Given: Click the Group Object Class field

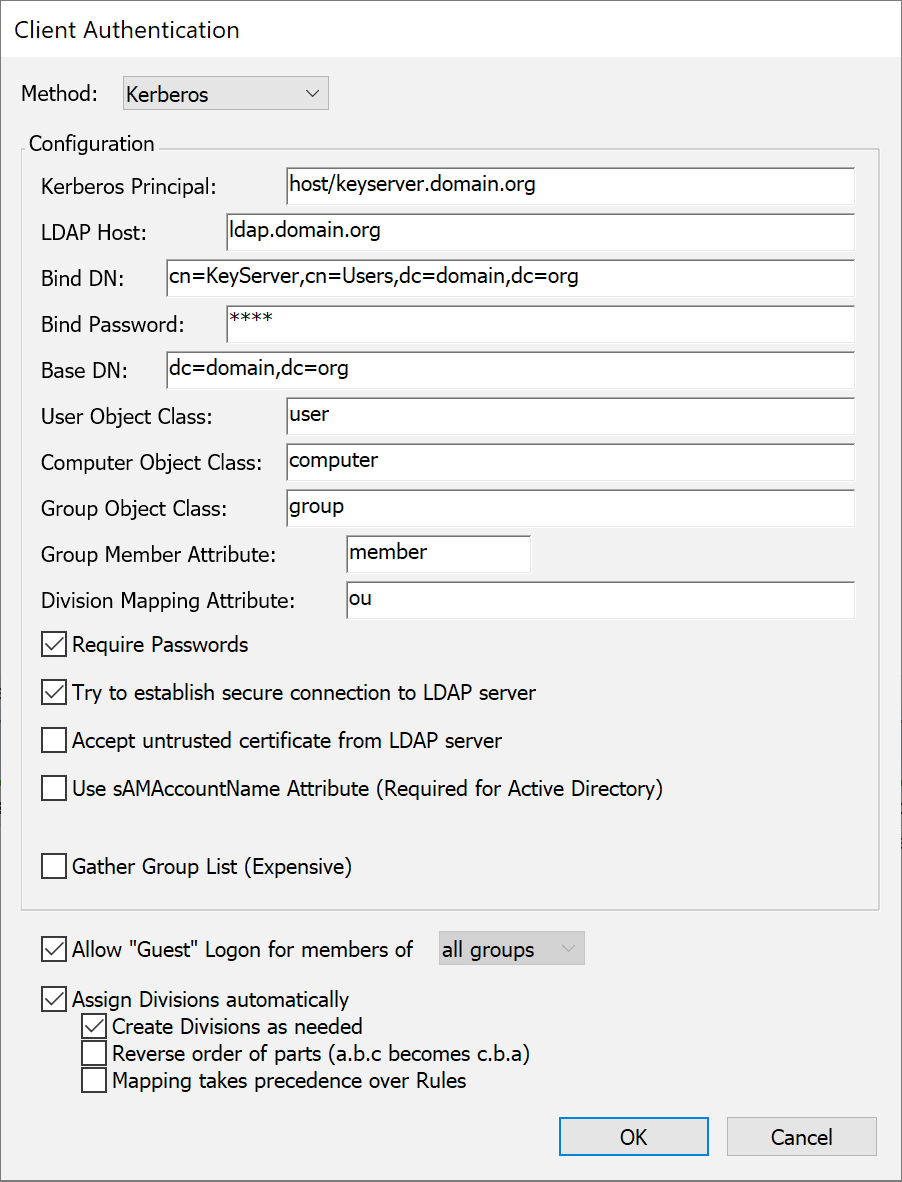Looking at the screenshot, I should pyautogui.click(x=569, y=508).
